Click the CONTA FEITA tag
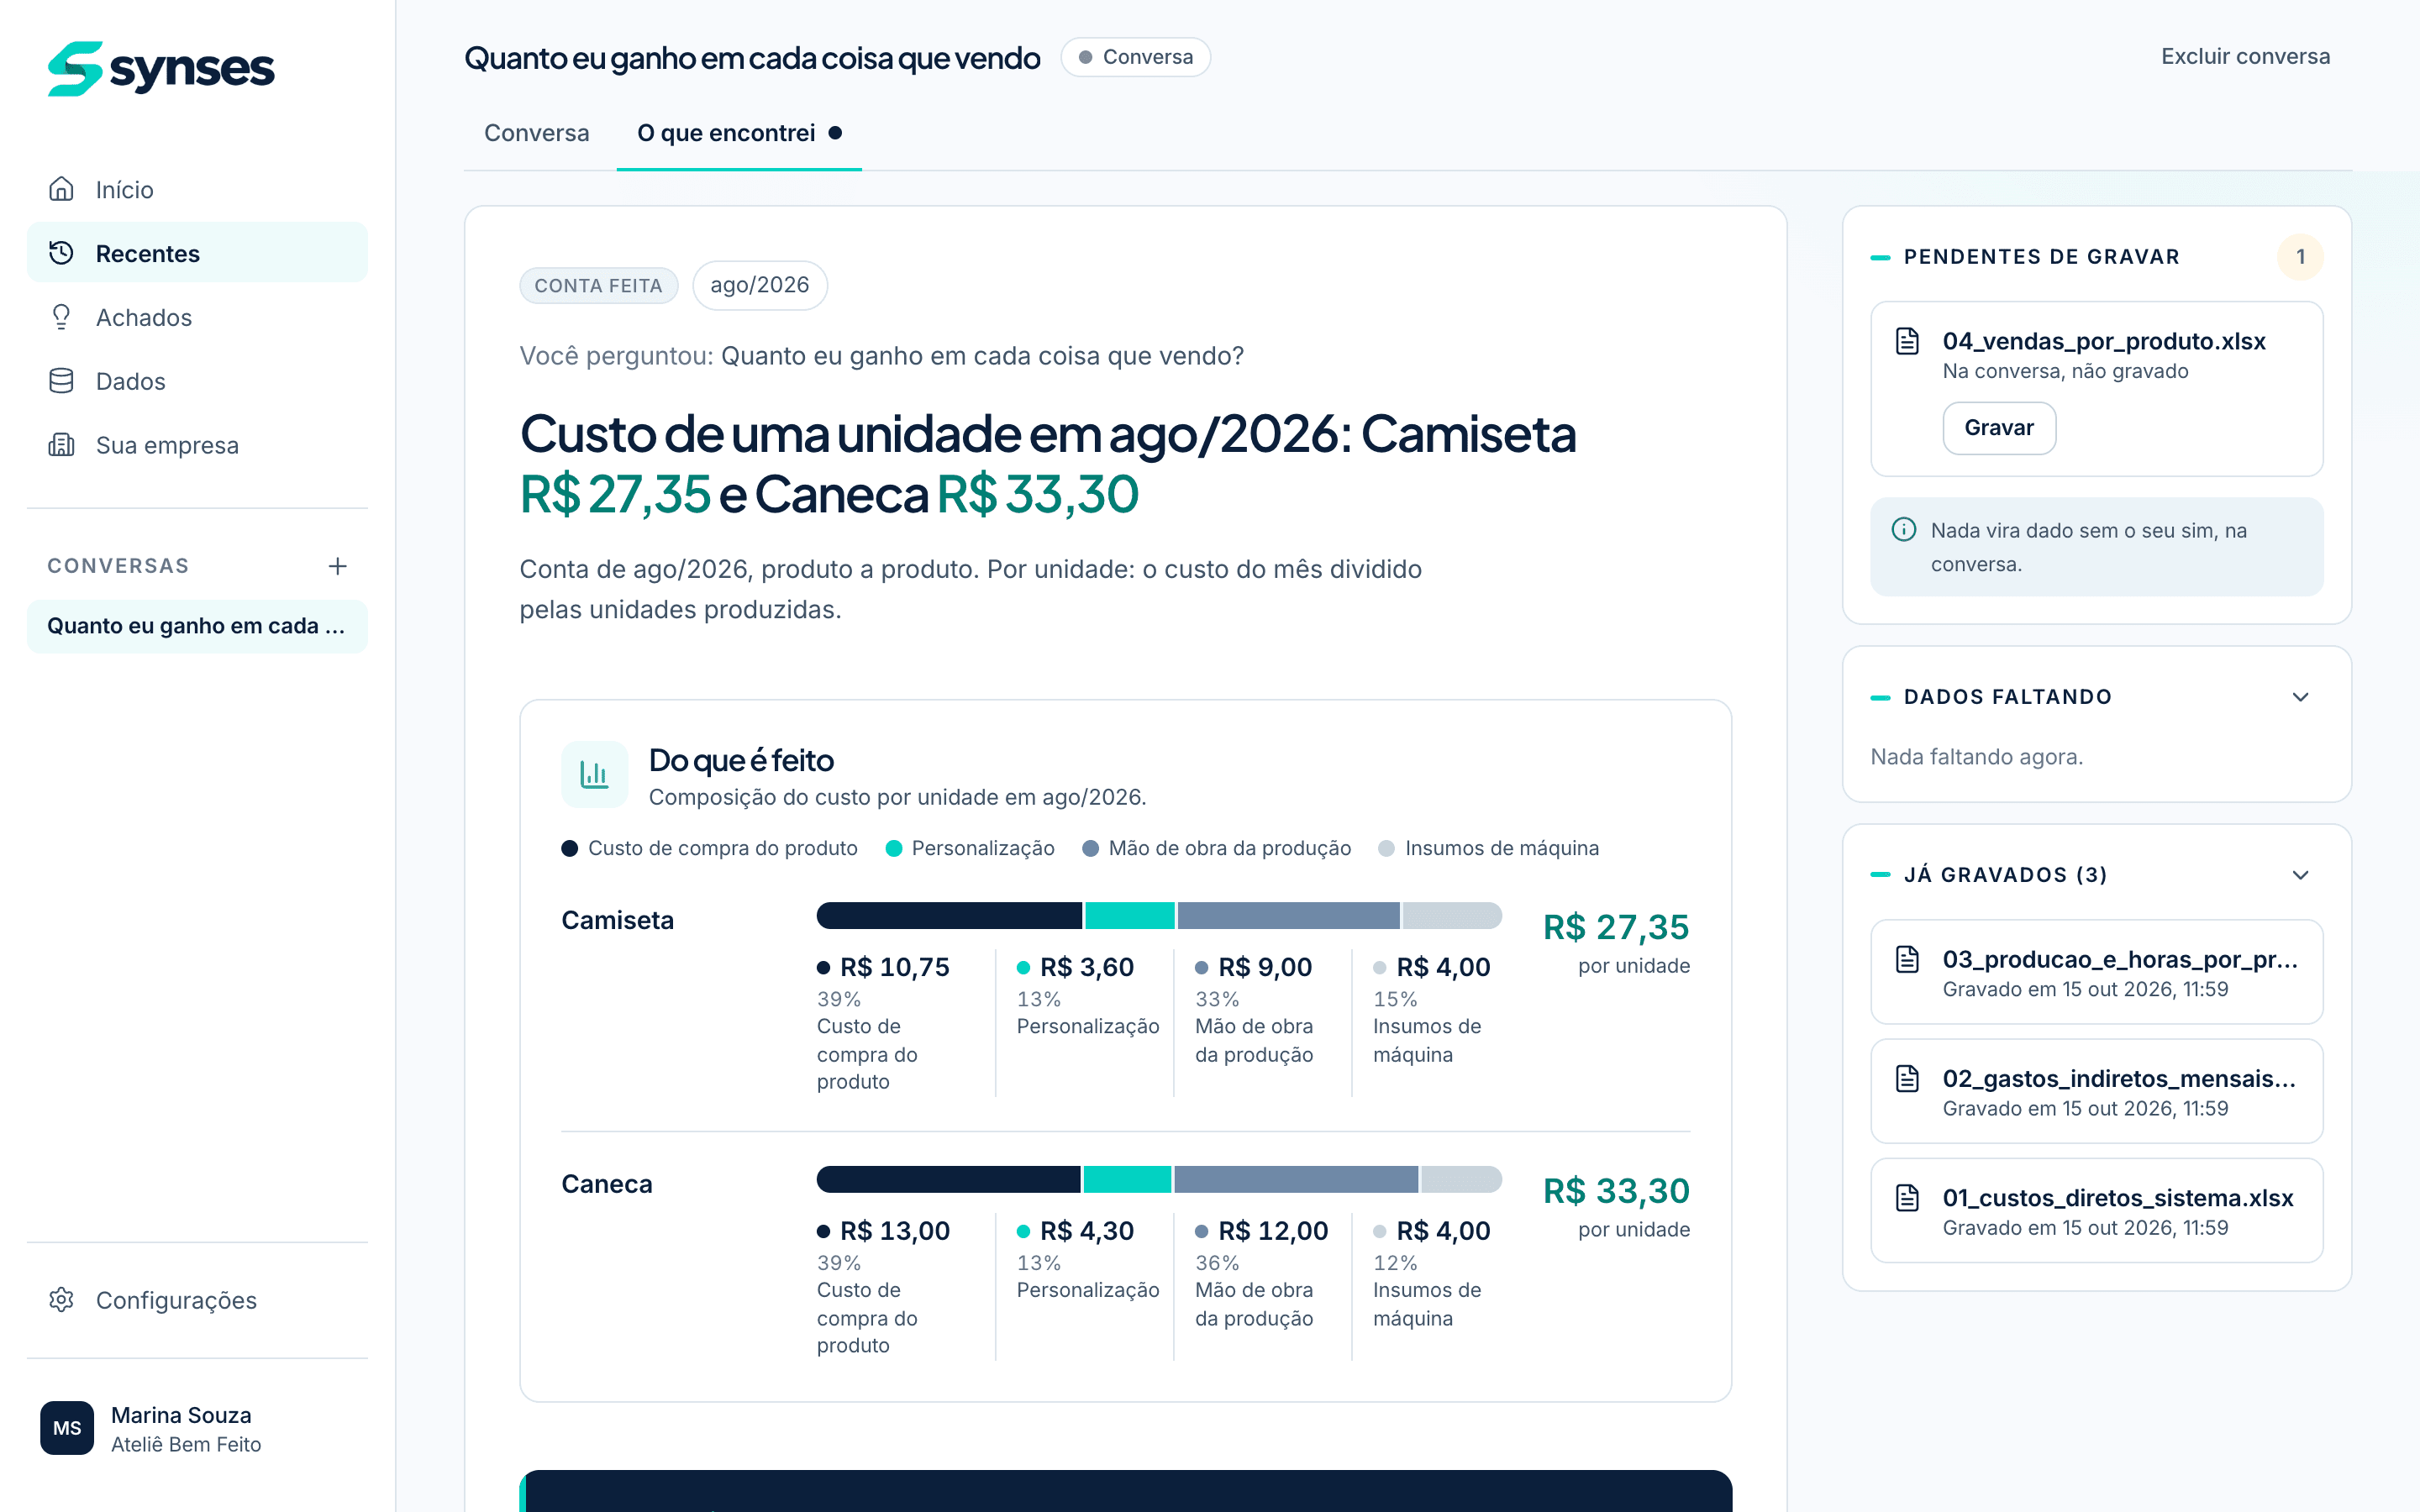 tap(598, 286)
